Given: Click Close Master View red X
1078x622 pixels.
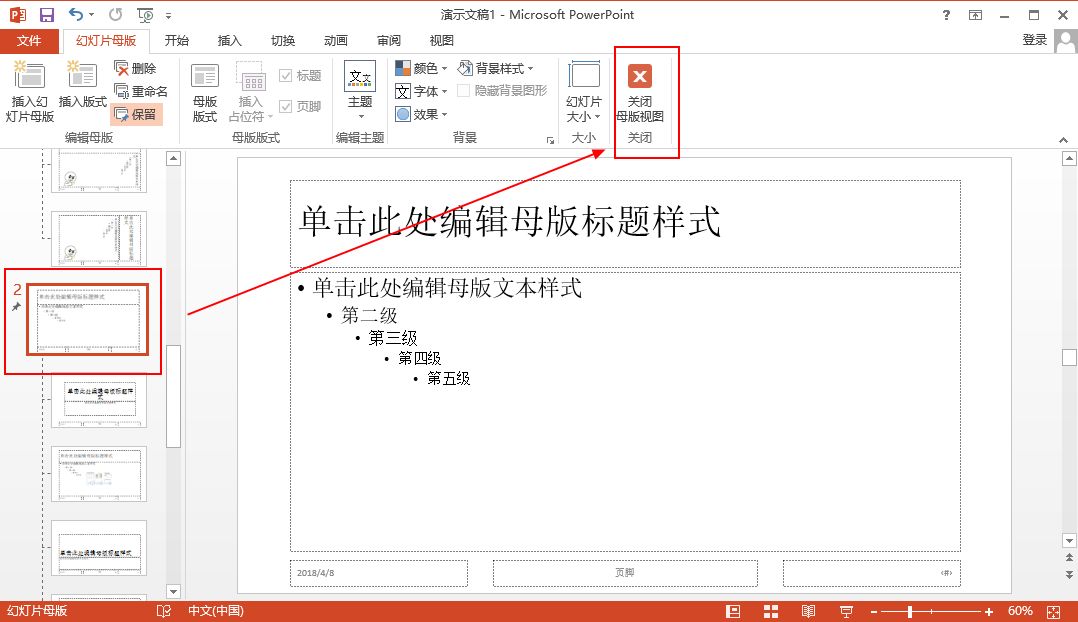Looking at the screenshot, I should click(639, 76).
